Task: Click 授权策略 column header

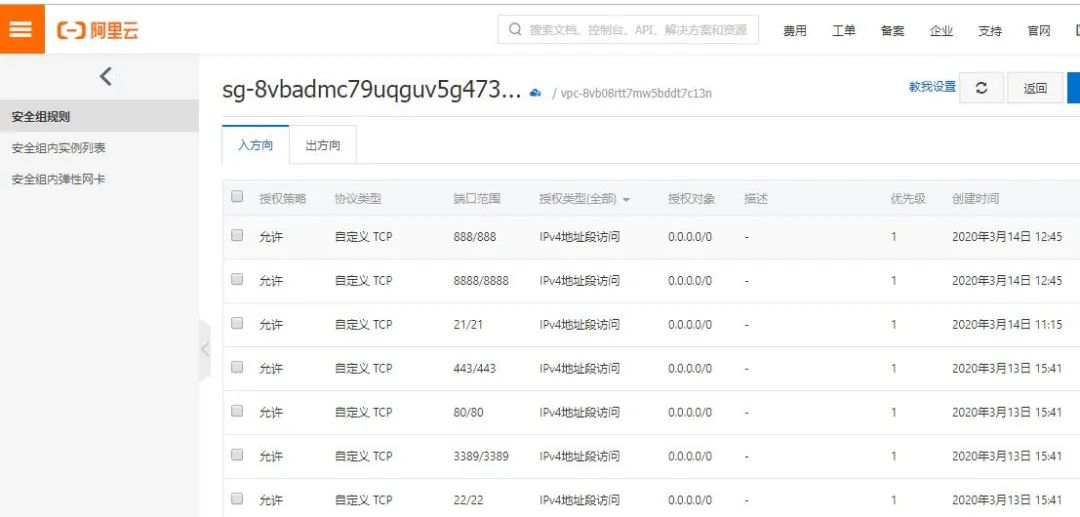Action: pyautogui.click(x=282, y=199)
